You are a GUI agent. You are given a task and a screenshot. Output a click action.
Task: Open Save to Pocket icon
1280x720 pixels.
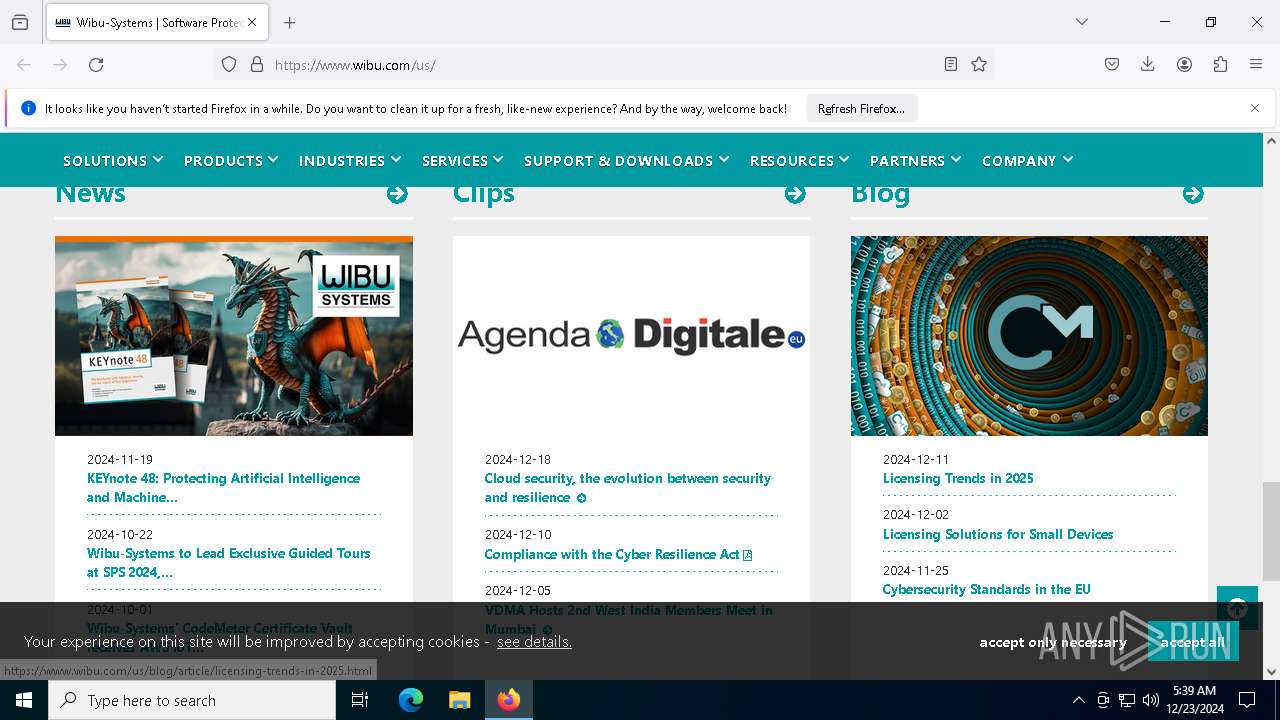tap(1112, 64)
